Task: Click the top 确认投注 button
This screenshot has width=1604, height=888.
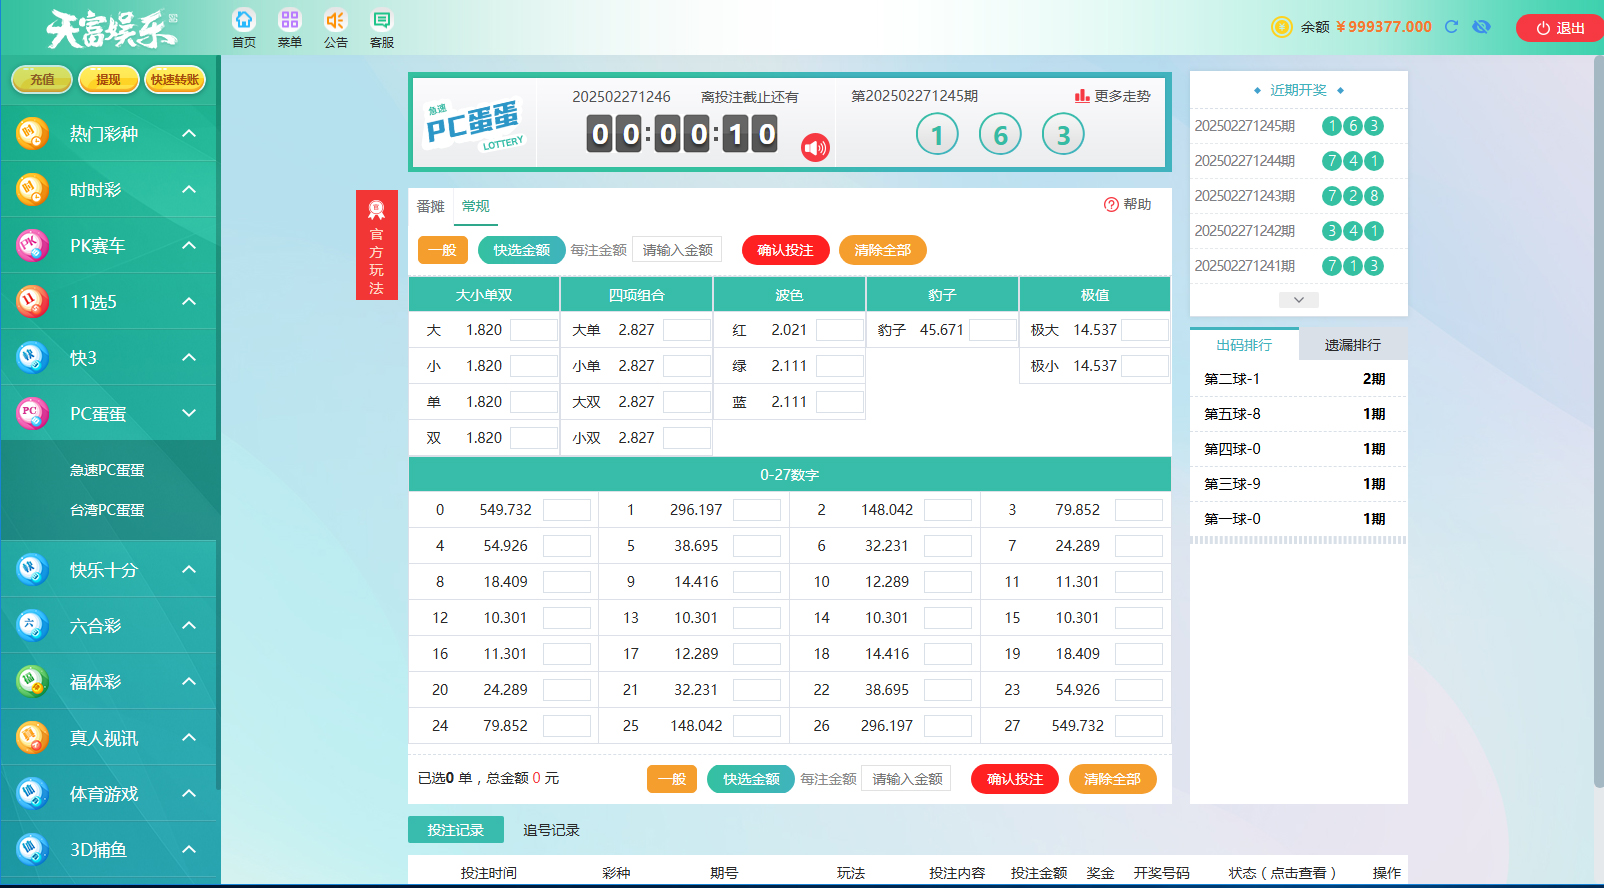Action: tap(785, 250)
